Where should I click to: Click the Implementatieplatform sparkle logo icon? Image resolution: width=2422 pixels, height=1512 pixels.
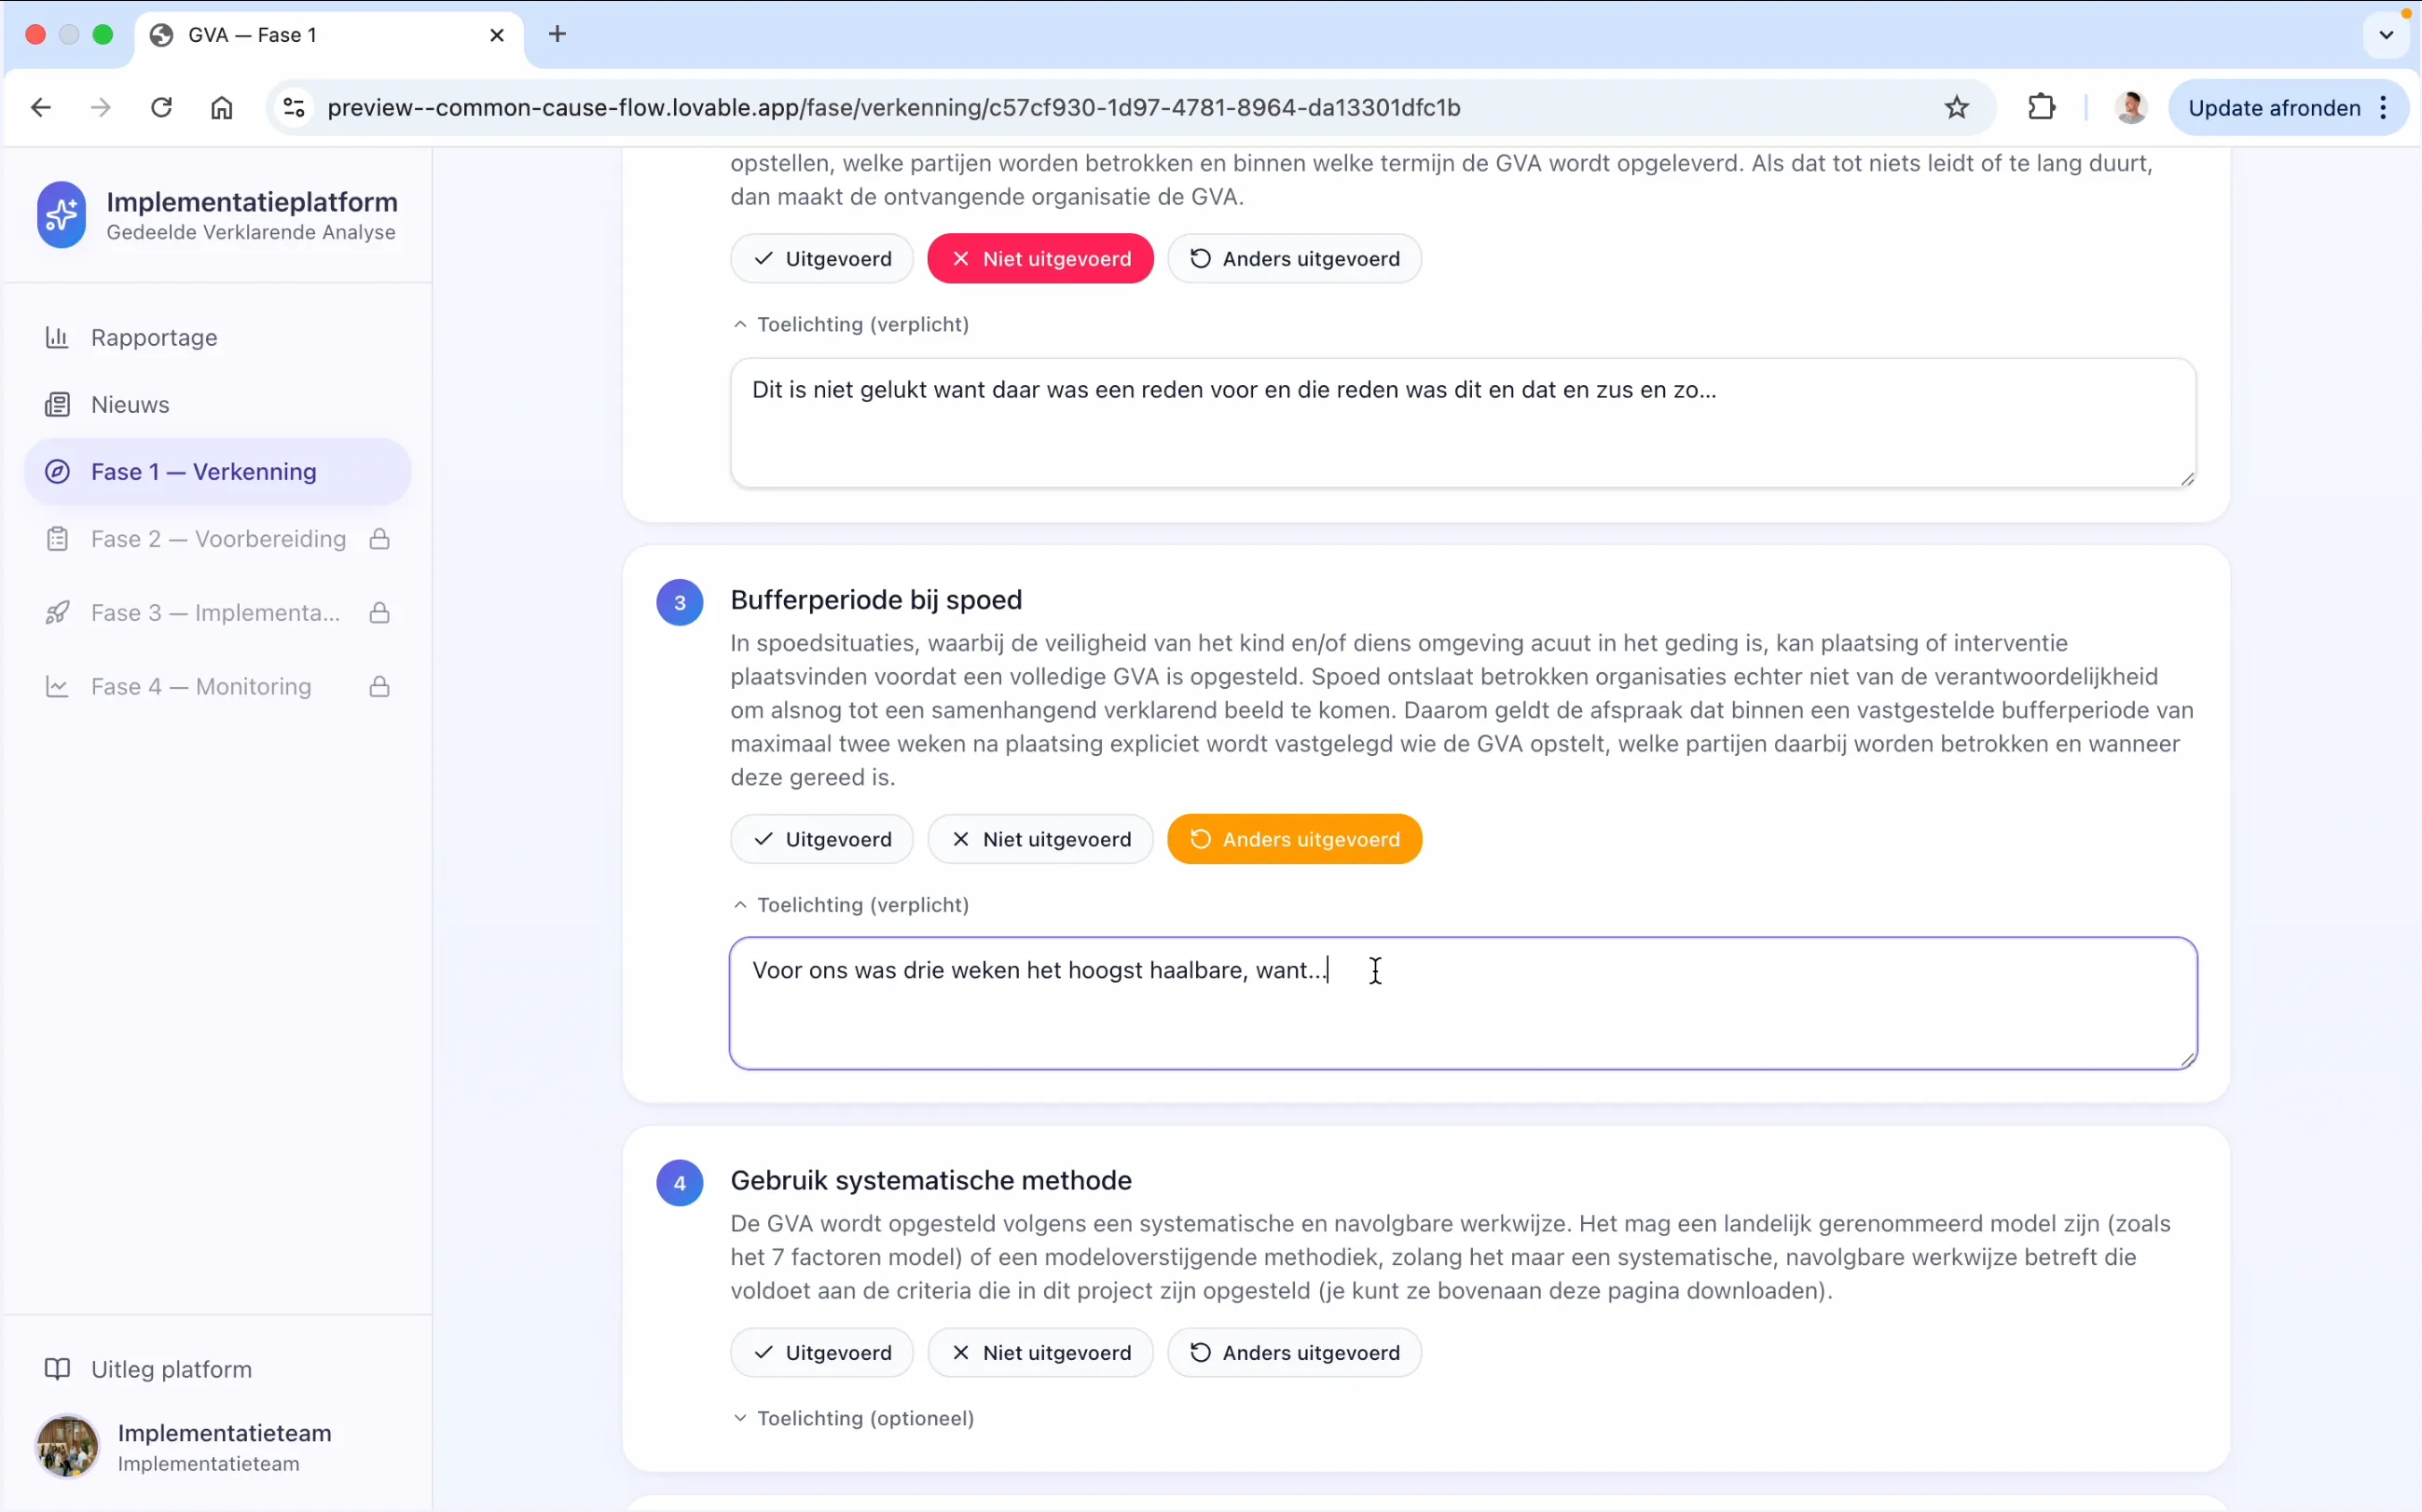[61, 214]
